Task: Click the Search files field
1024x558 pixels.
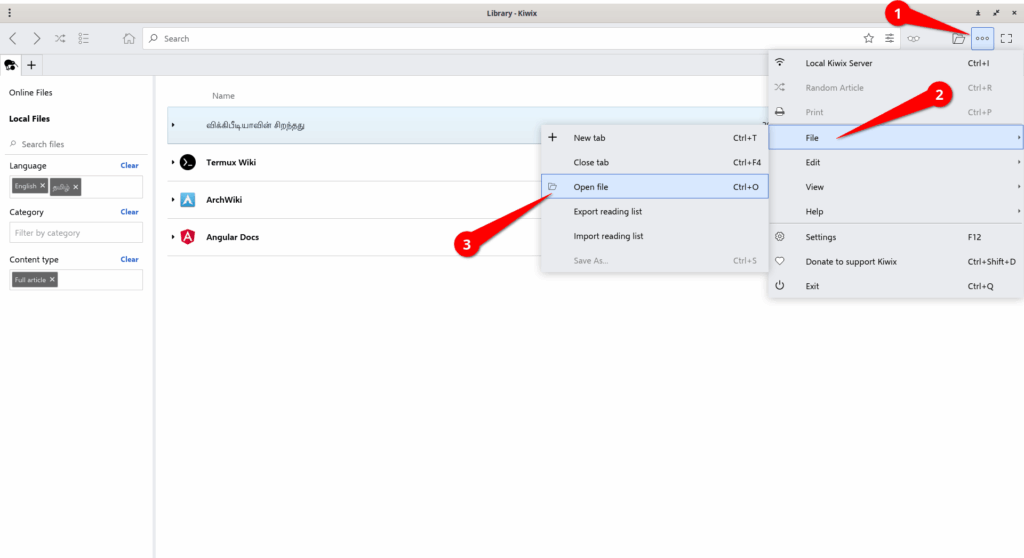Action: pyautogui.click(x=76, y=144)
